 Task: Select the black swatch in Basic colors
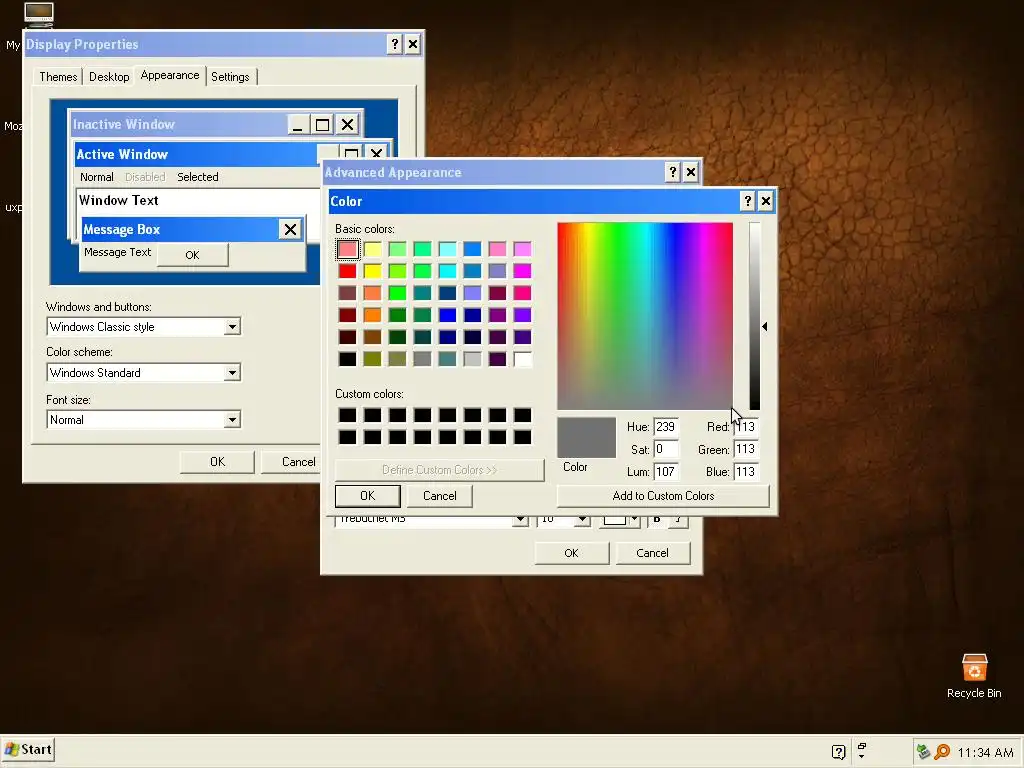tap(347, 359)
